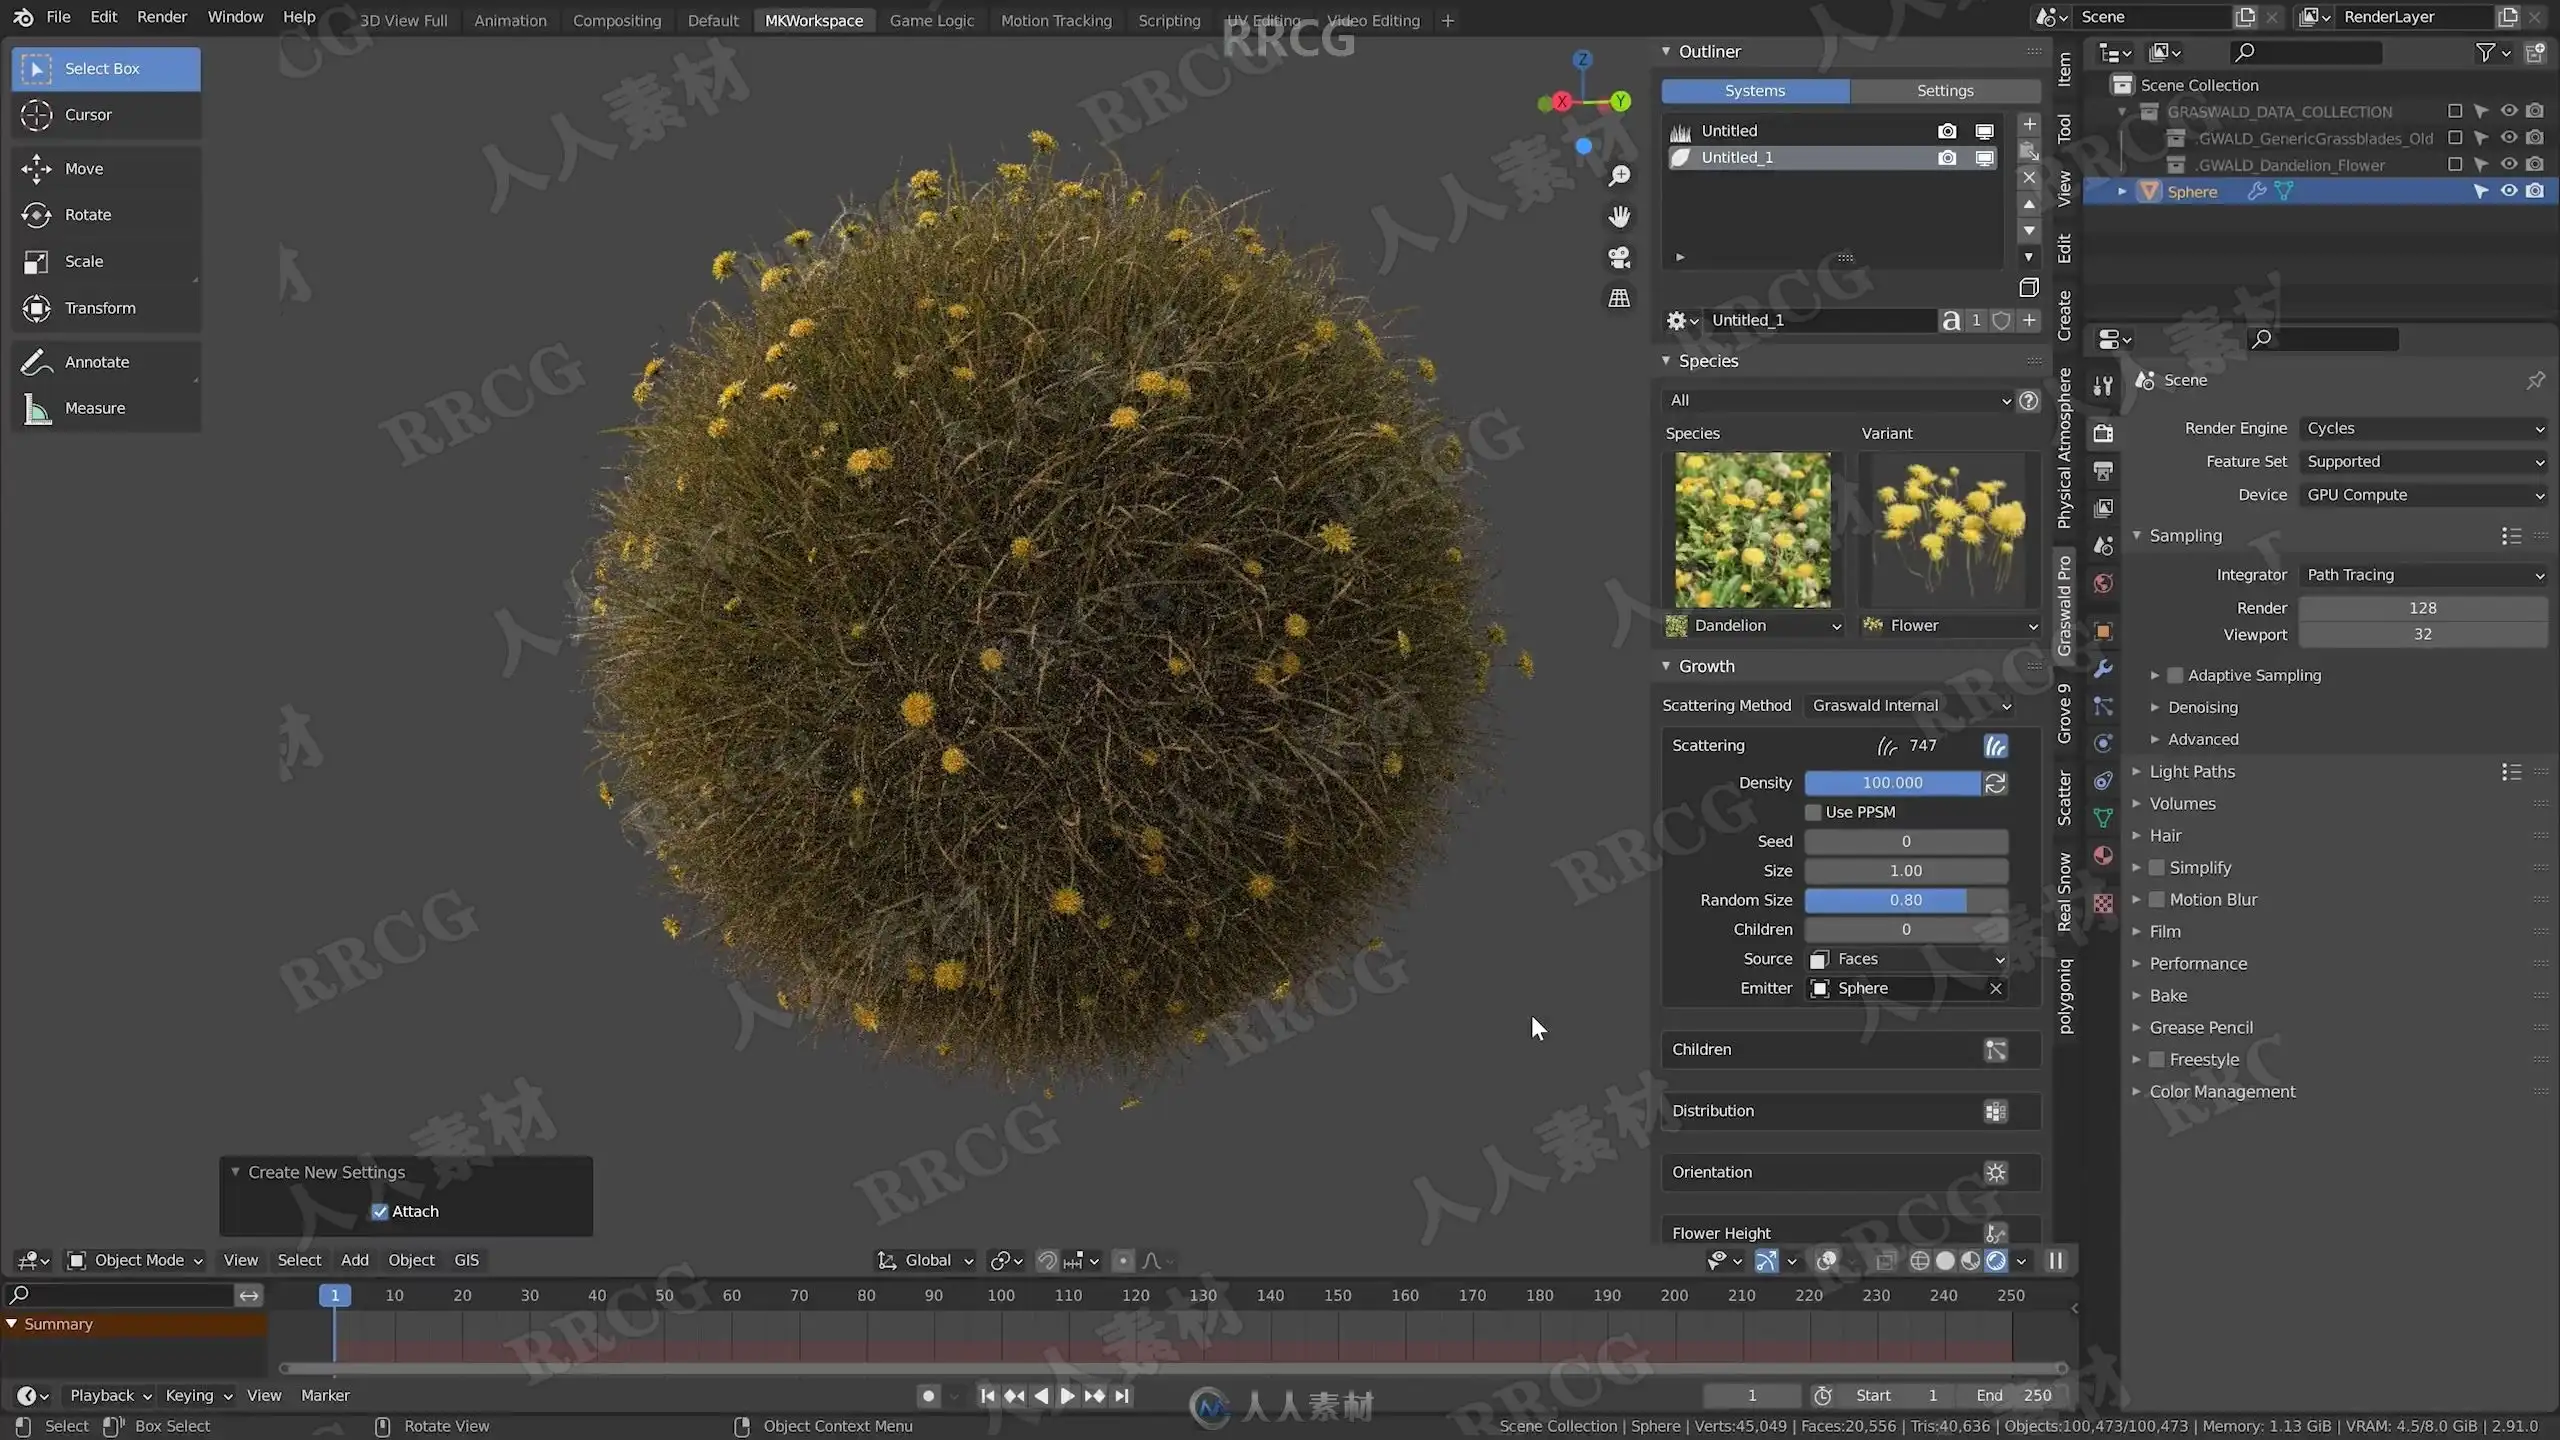Open the Render menu
Image resolution: width=2560 pixels, height=1440 pixels.
coord(161,17)
